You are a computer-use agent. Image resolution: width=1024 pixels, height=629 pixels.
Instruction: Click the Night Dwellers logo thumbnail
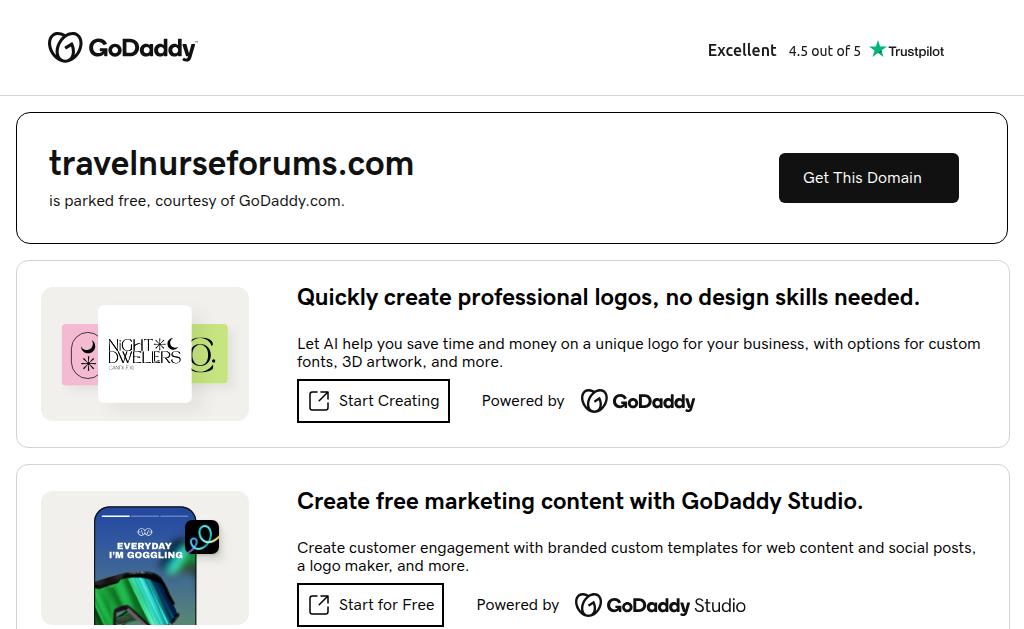coord(145,353)
